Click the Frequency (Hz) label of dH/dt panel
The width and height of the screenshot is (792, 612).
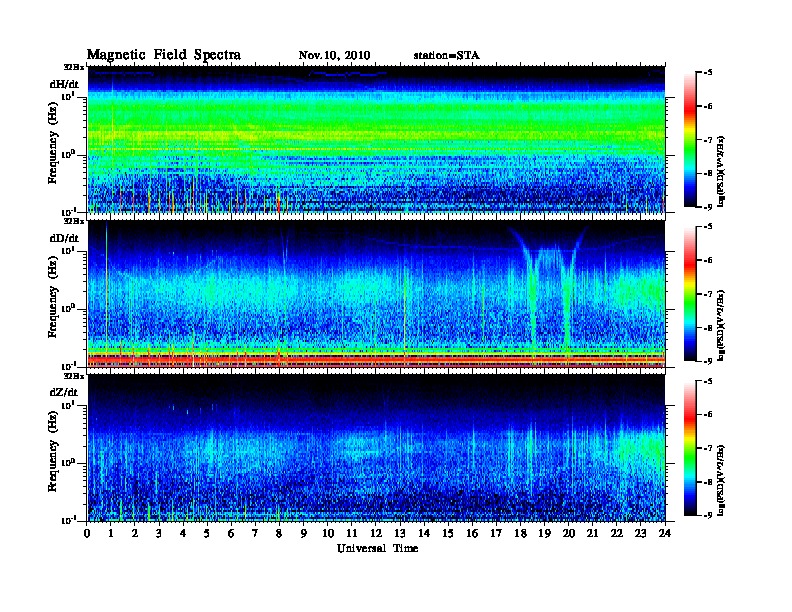coord(53,142)
